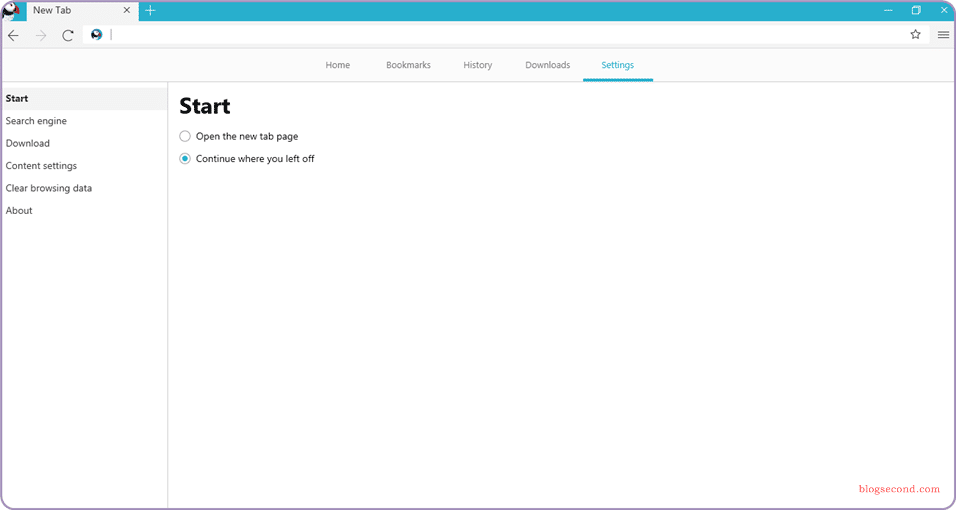This screenshot has width=956, height=510.
Task: View the Downloads tab
Action: coord(548,65)
